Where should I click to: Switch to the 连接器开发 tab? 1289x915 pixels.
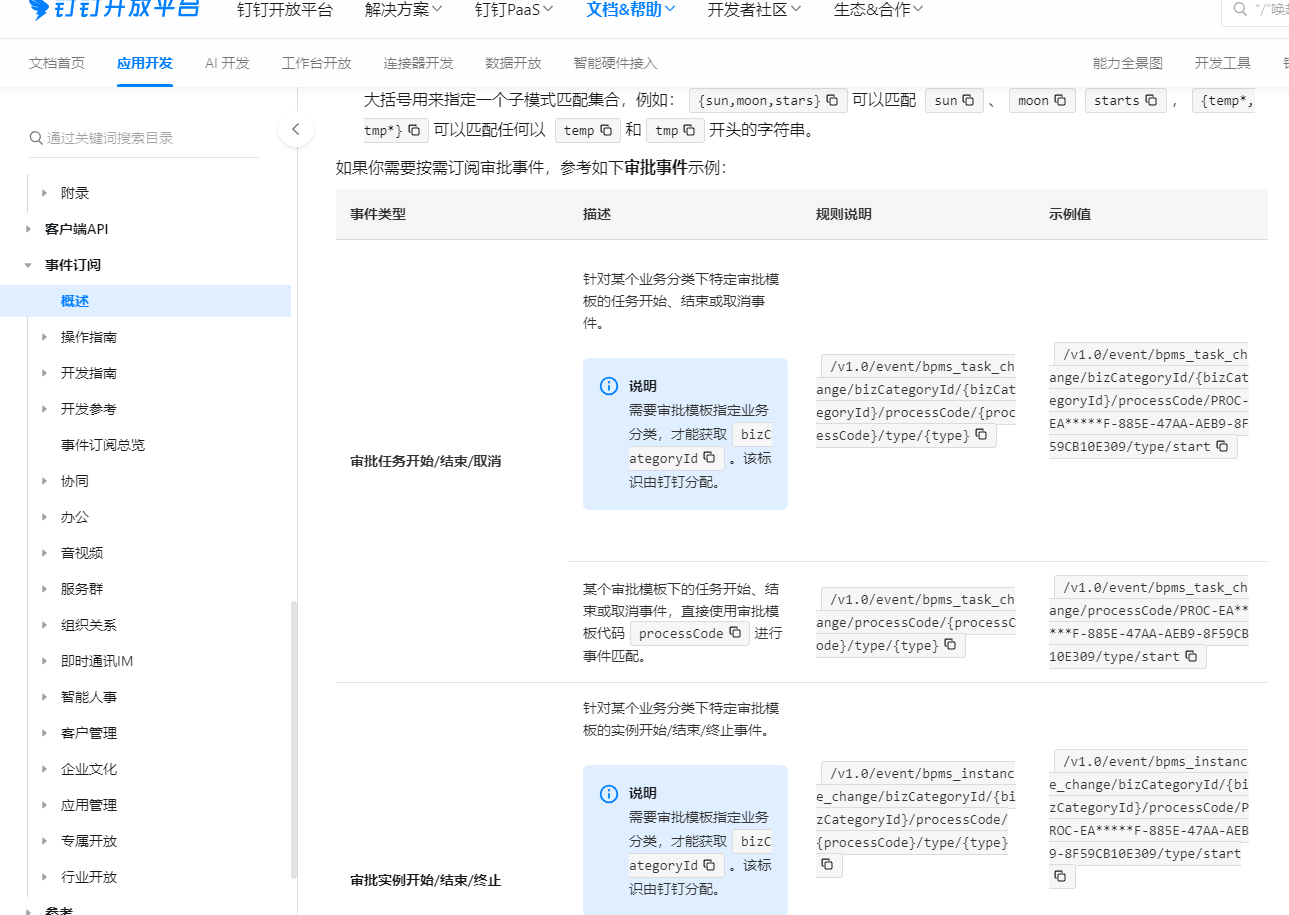(418, 63)
